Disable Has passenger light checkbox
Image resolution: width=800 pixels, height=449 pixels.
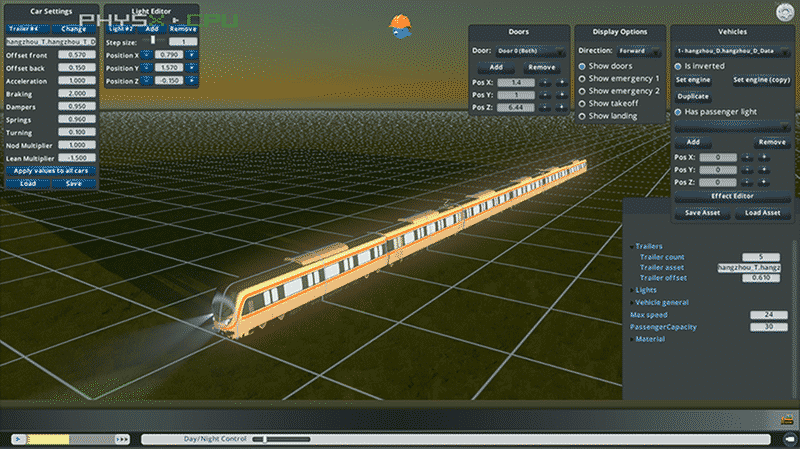coord(678,111)
